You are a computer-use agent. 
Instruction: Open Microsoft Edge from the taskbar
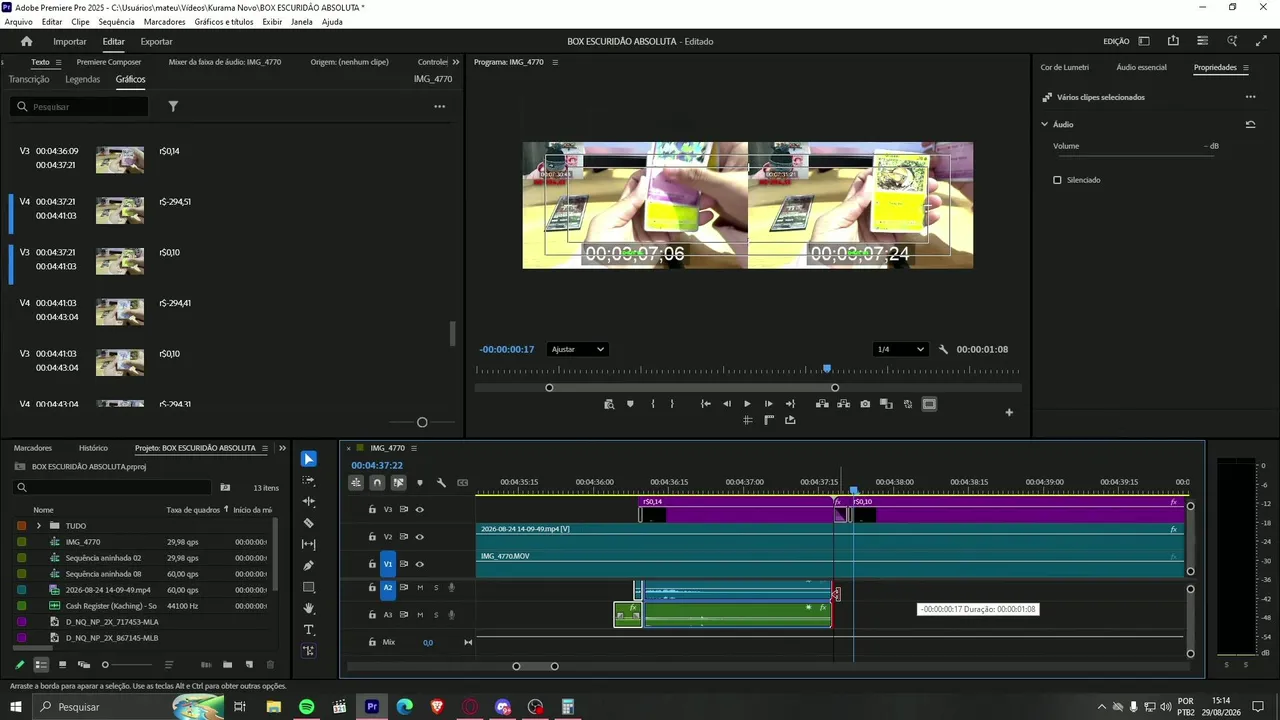(404, 707)
